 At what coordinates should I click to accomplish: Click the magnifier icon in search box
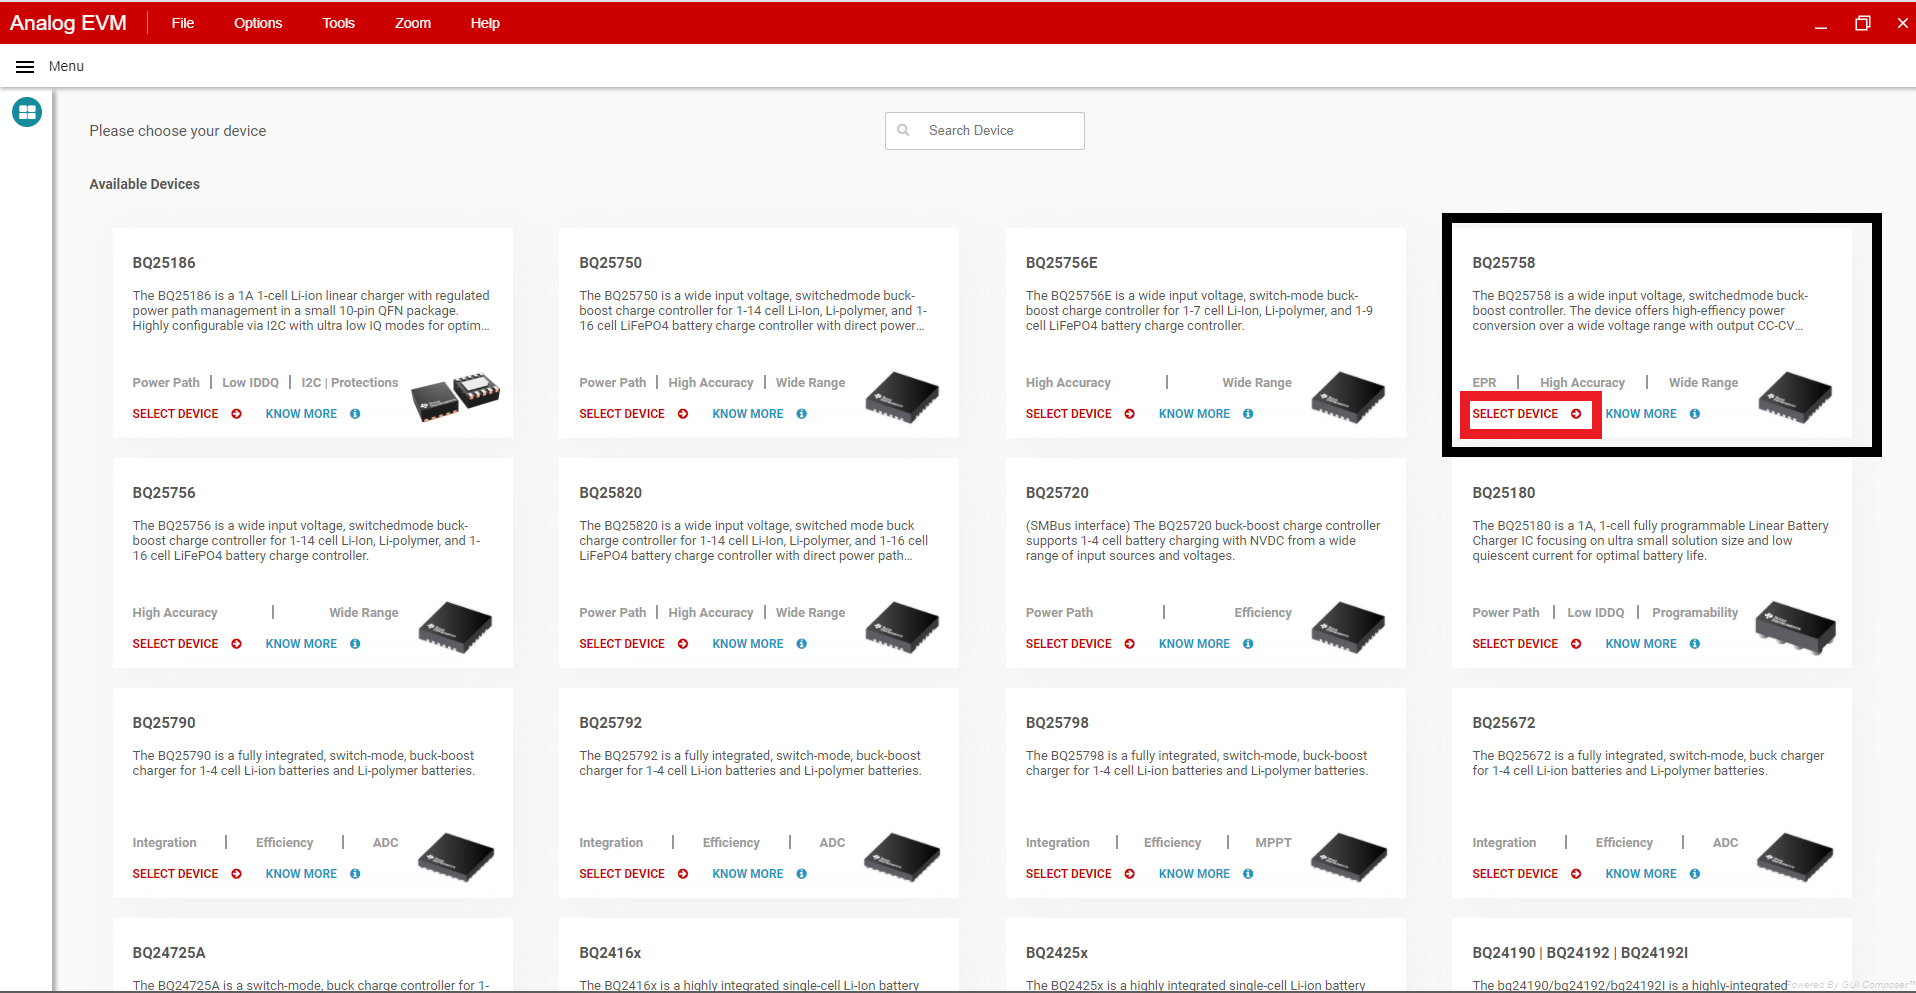tap(903, 131)
